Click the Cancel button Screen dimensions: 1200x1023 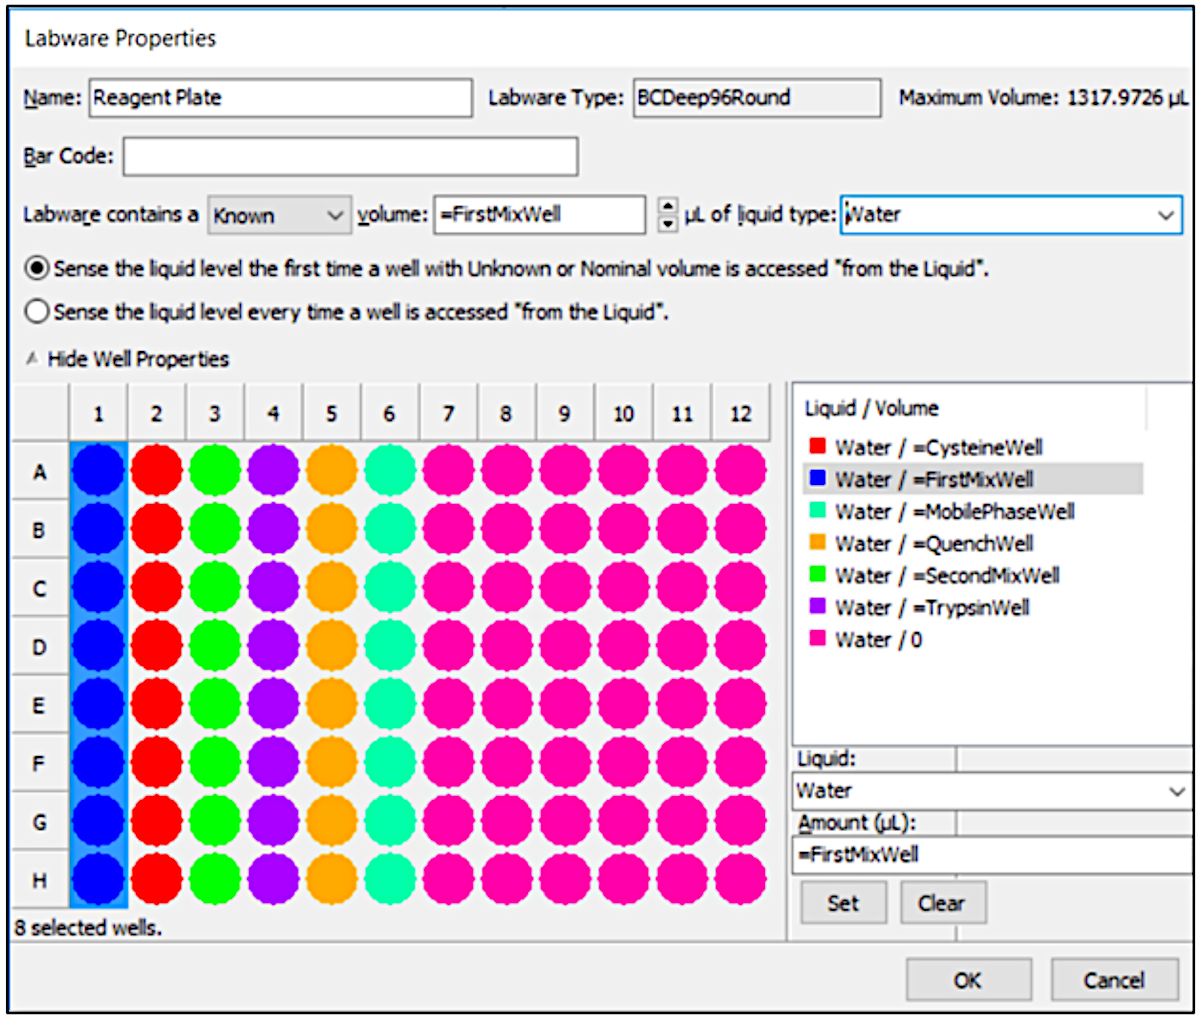[x=1114, y=980]
